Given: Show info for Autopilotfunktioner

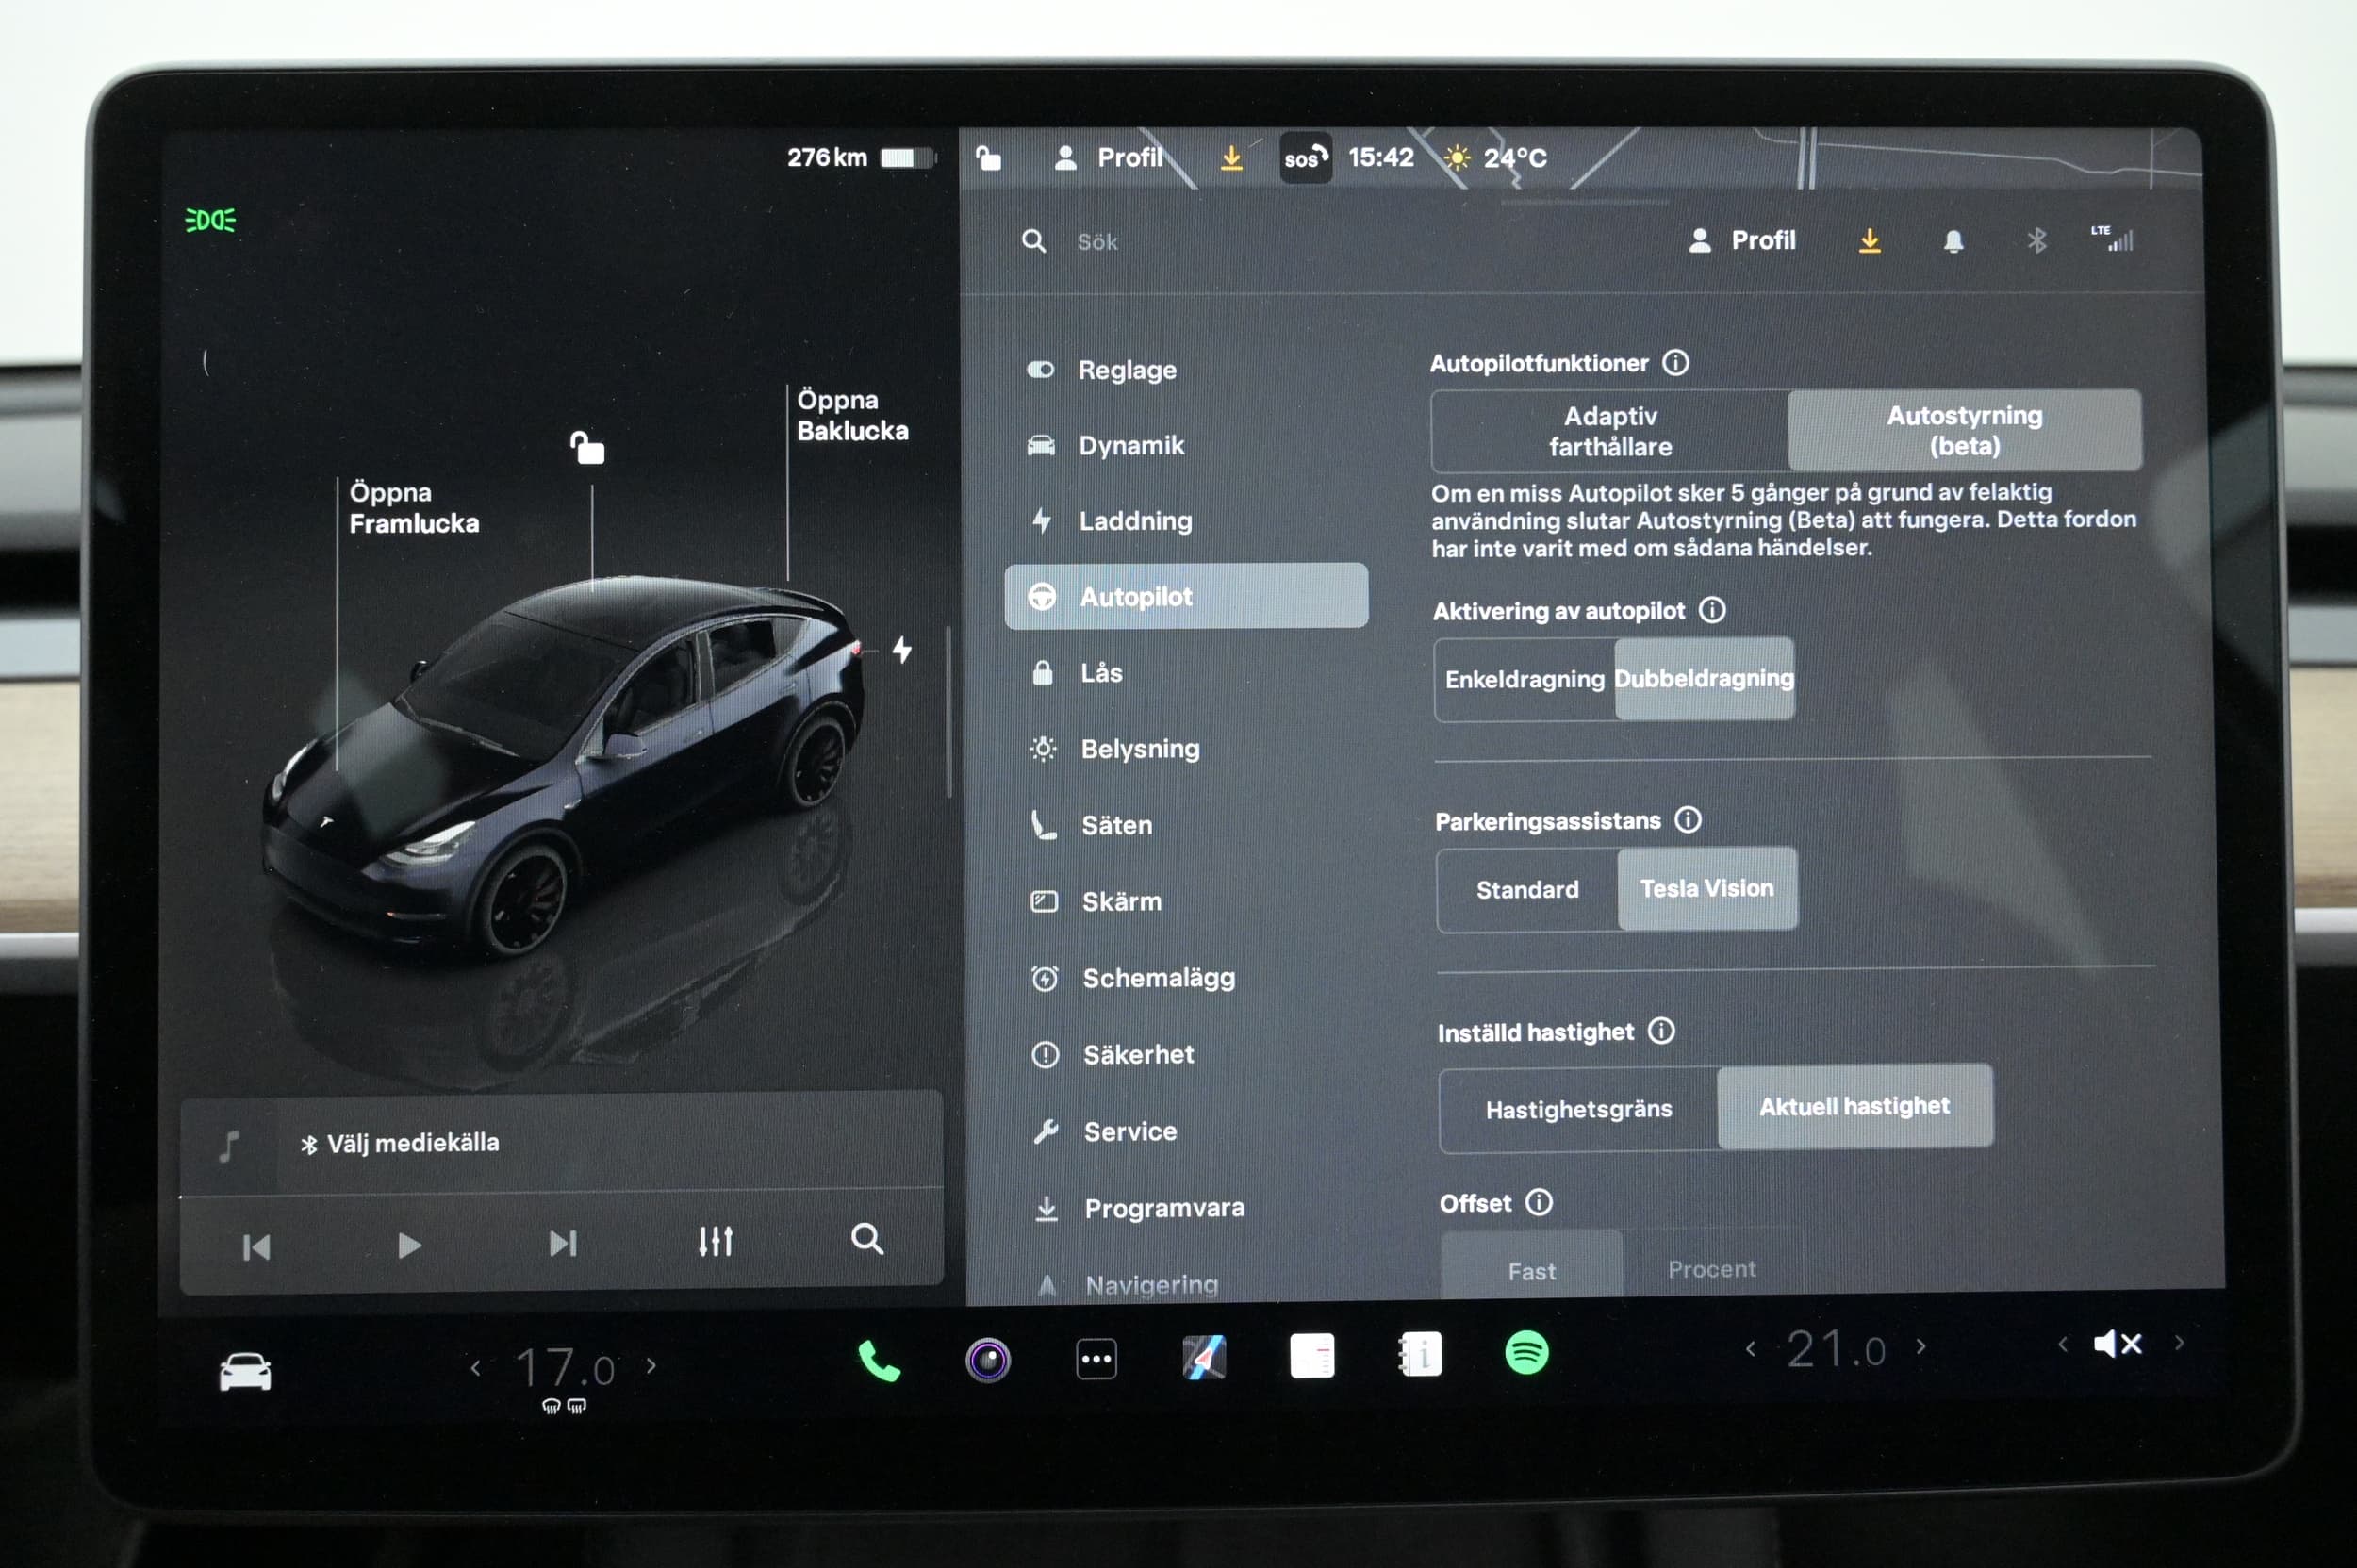Looking at the screenshot, I should (1676, 362).
